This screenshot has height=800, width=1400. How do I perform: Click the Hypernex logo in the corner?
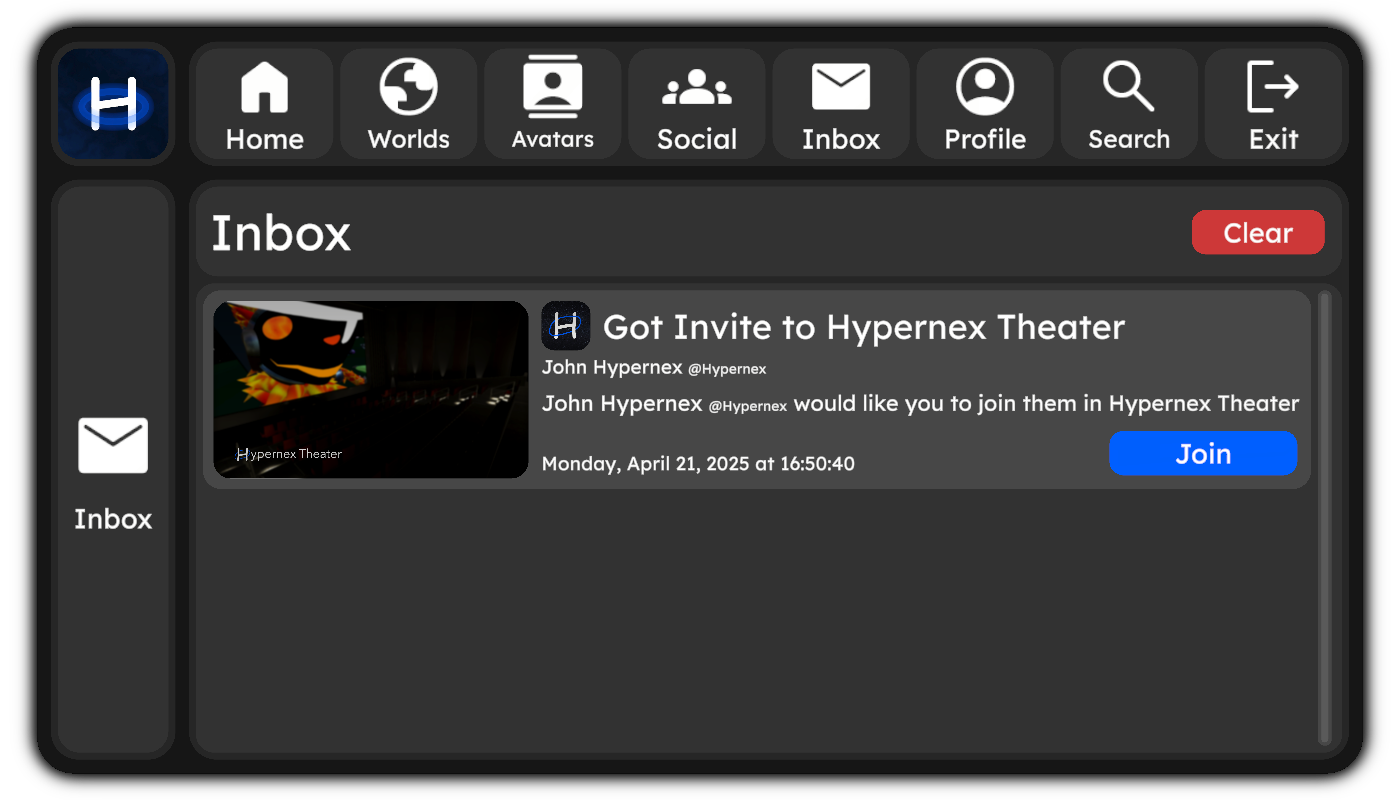113,104
